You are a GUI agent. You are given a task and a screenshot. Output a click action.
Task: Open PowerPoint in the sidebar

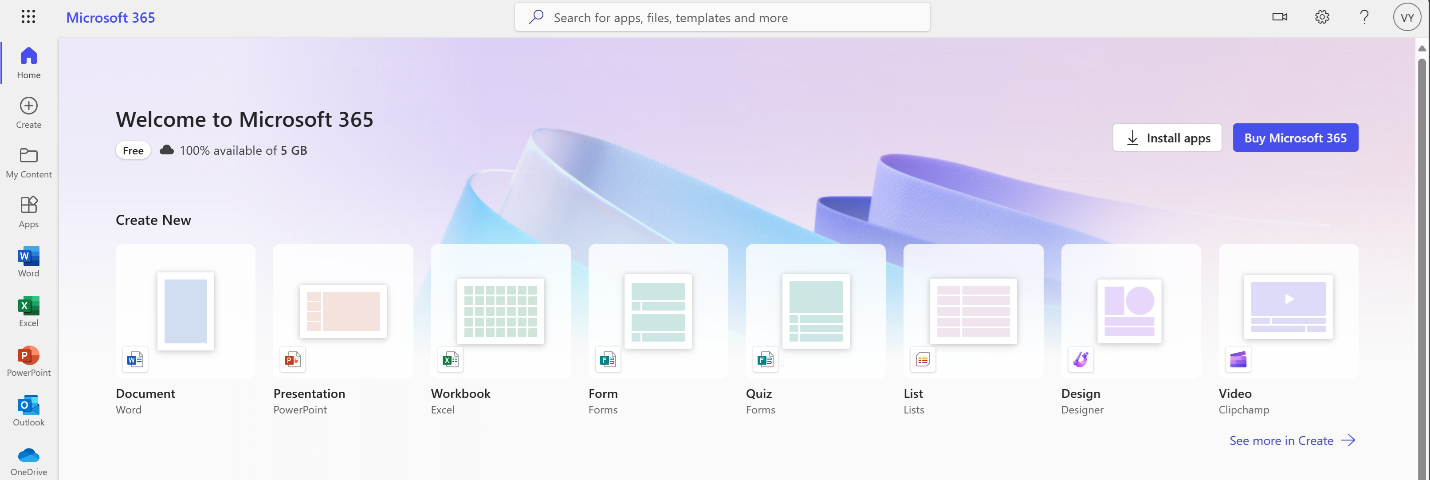29,361
